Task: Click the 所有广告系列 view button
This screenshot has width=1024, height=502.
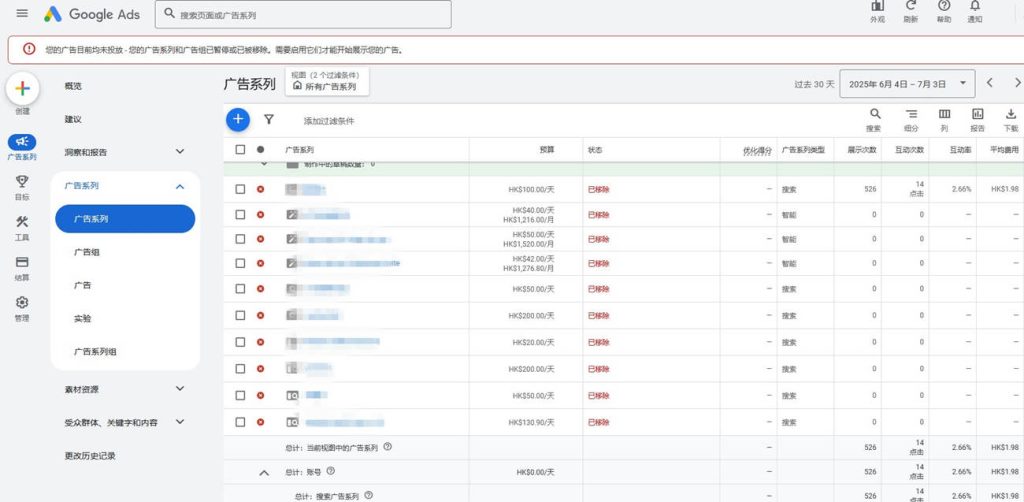Action: [325, 87]
